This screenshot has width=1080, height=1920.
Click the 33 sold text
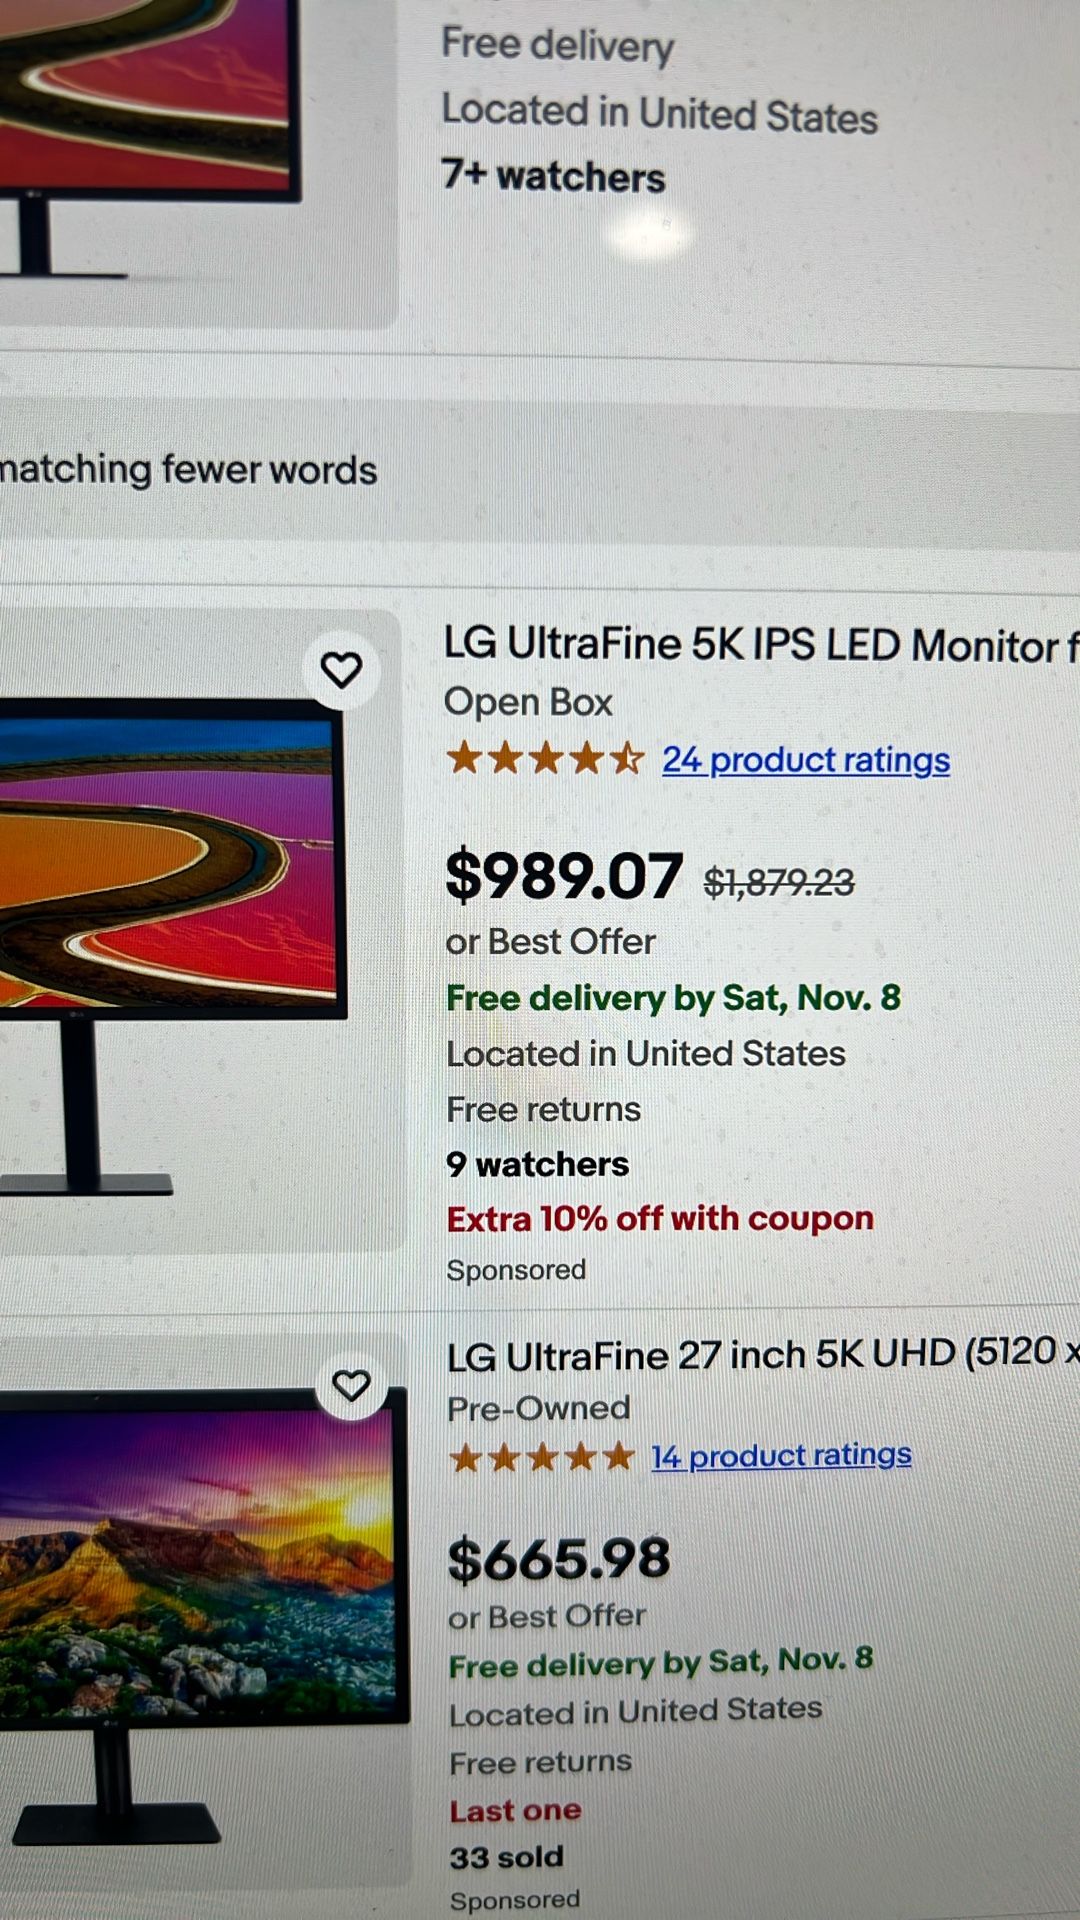click(504, 1857)
